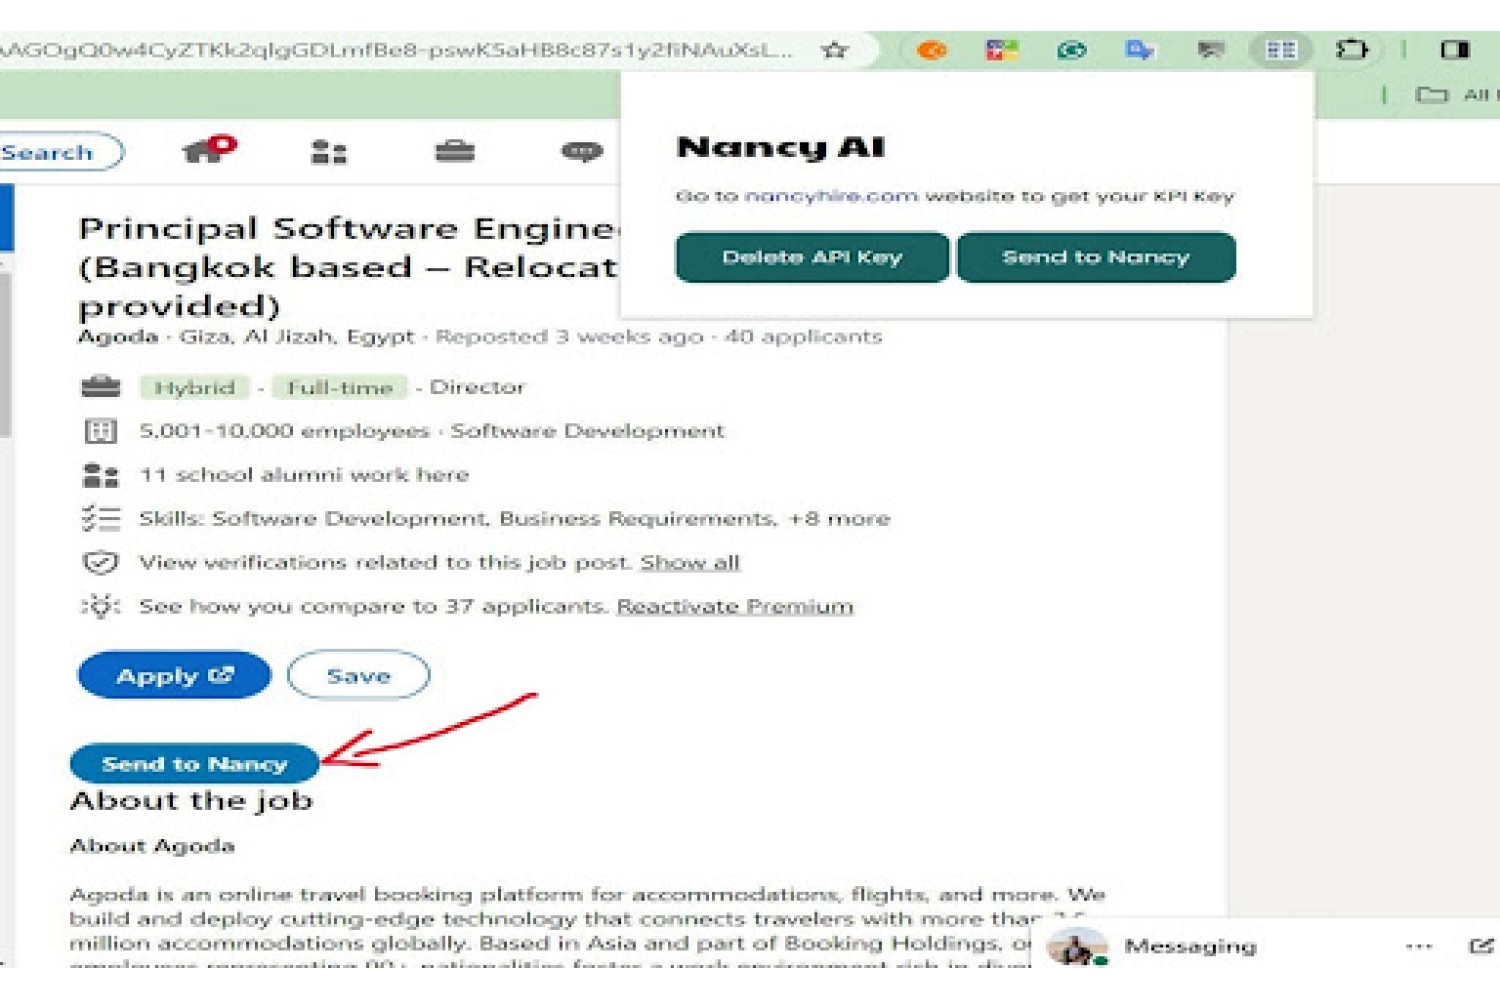Open the translate extension icon

[x=1139, y=50]
